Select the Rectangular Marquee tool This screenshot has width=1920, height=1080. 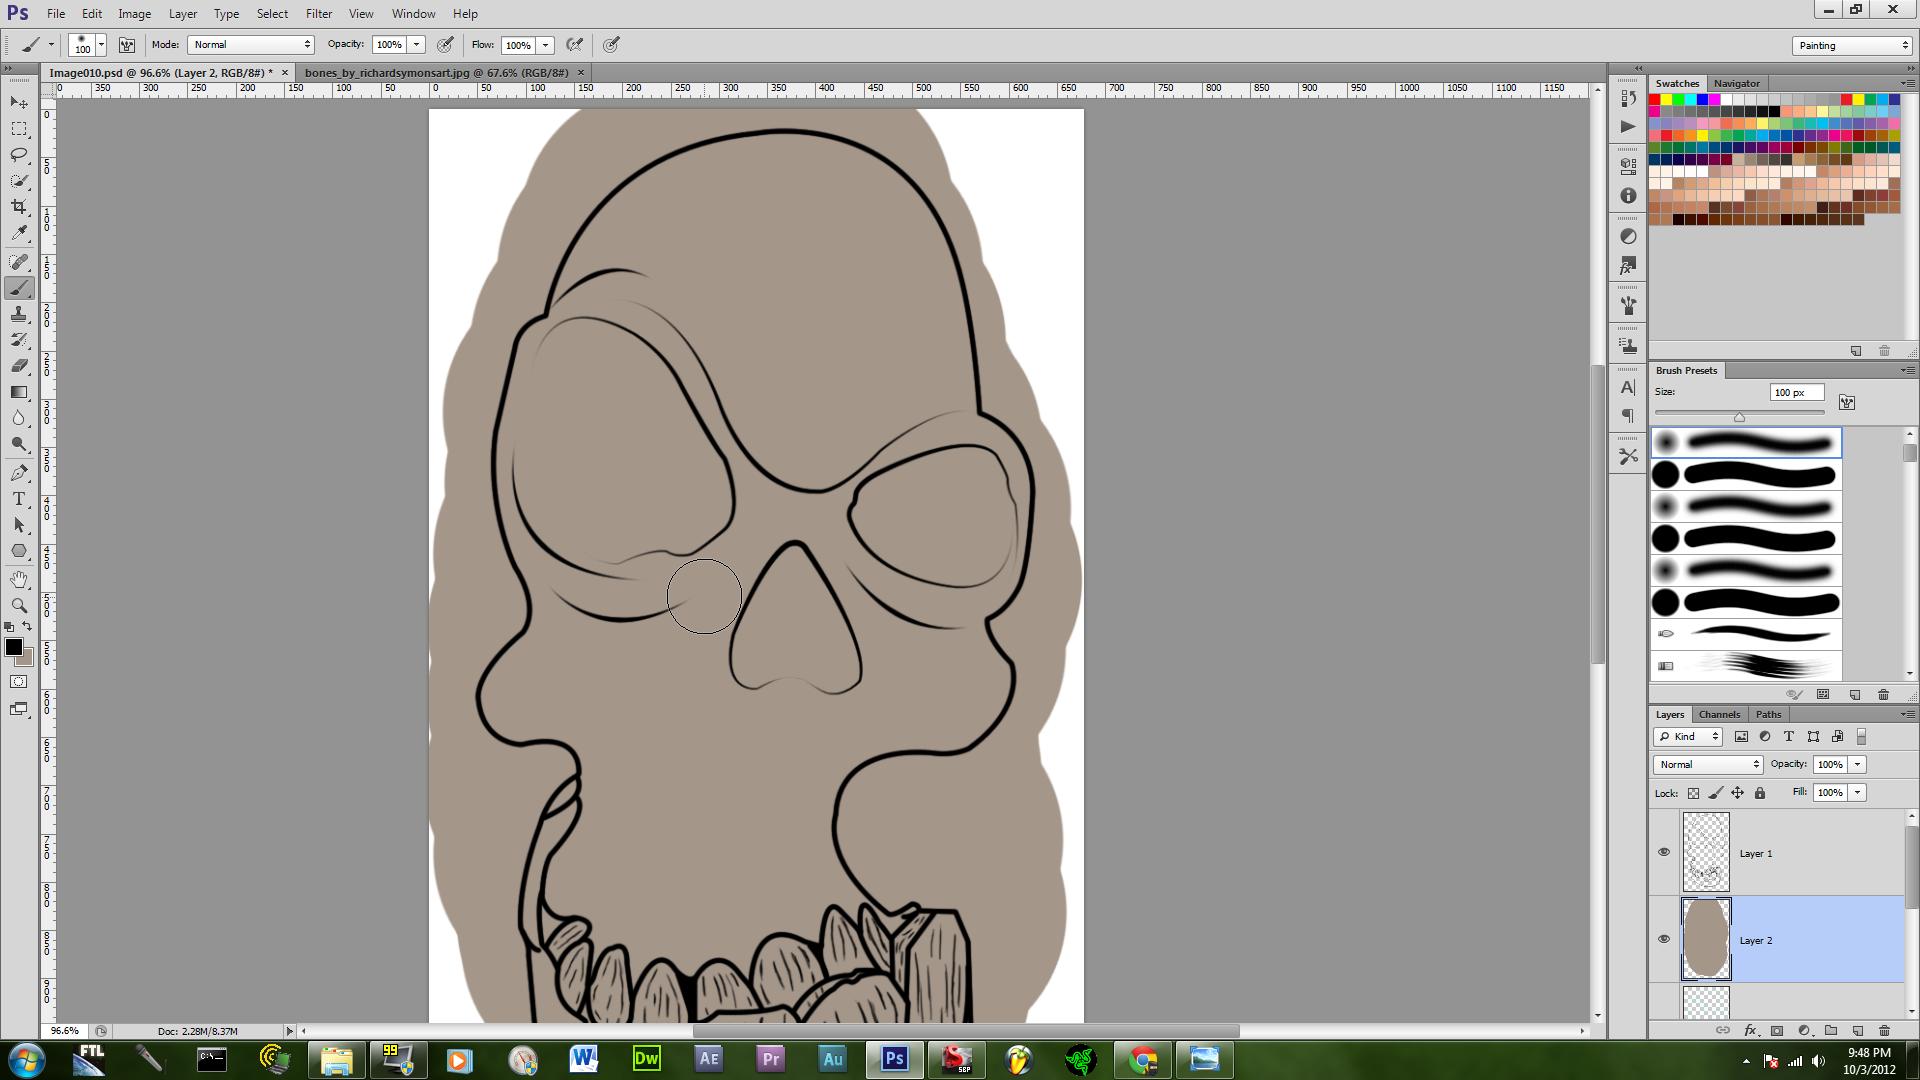(19, 129)
